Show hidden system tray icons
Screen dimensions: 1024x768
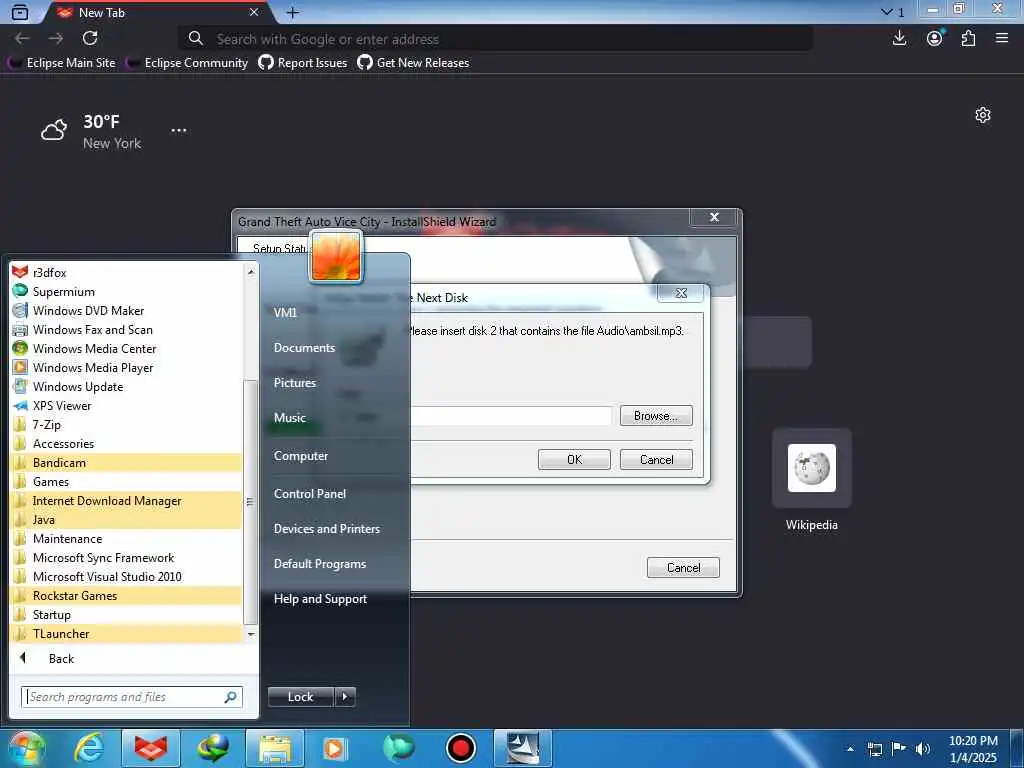[850, 749]
